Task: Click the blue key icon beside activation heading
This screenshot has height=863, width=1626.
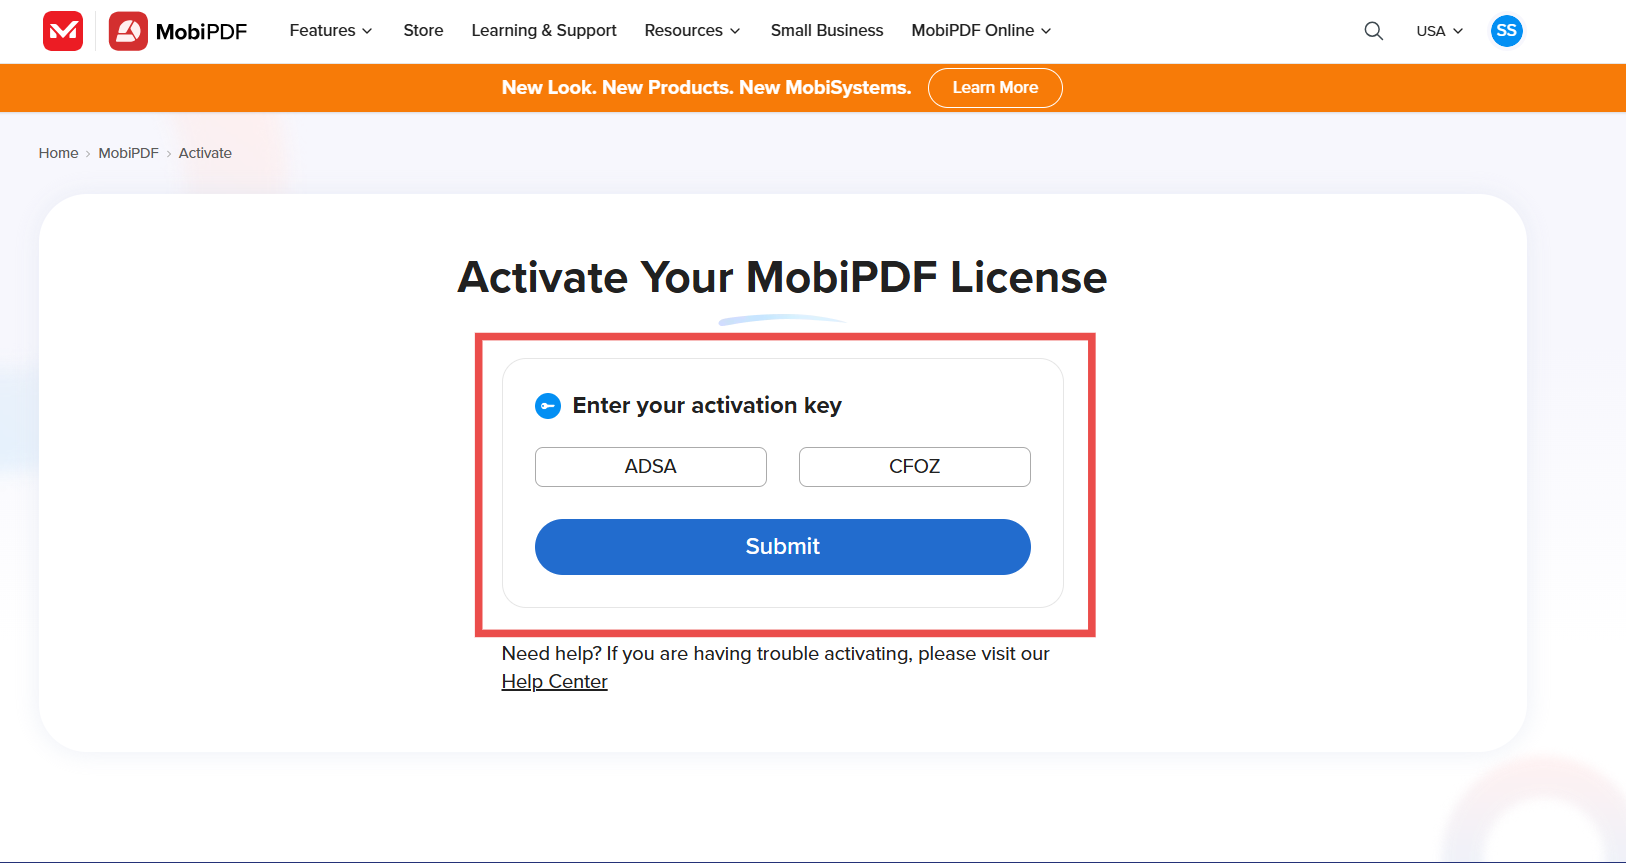Action: point(548,406)
